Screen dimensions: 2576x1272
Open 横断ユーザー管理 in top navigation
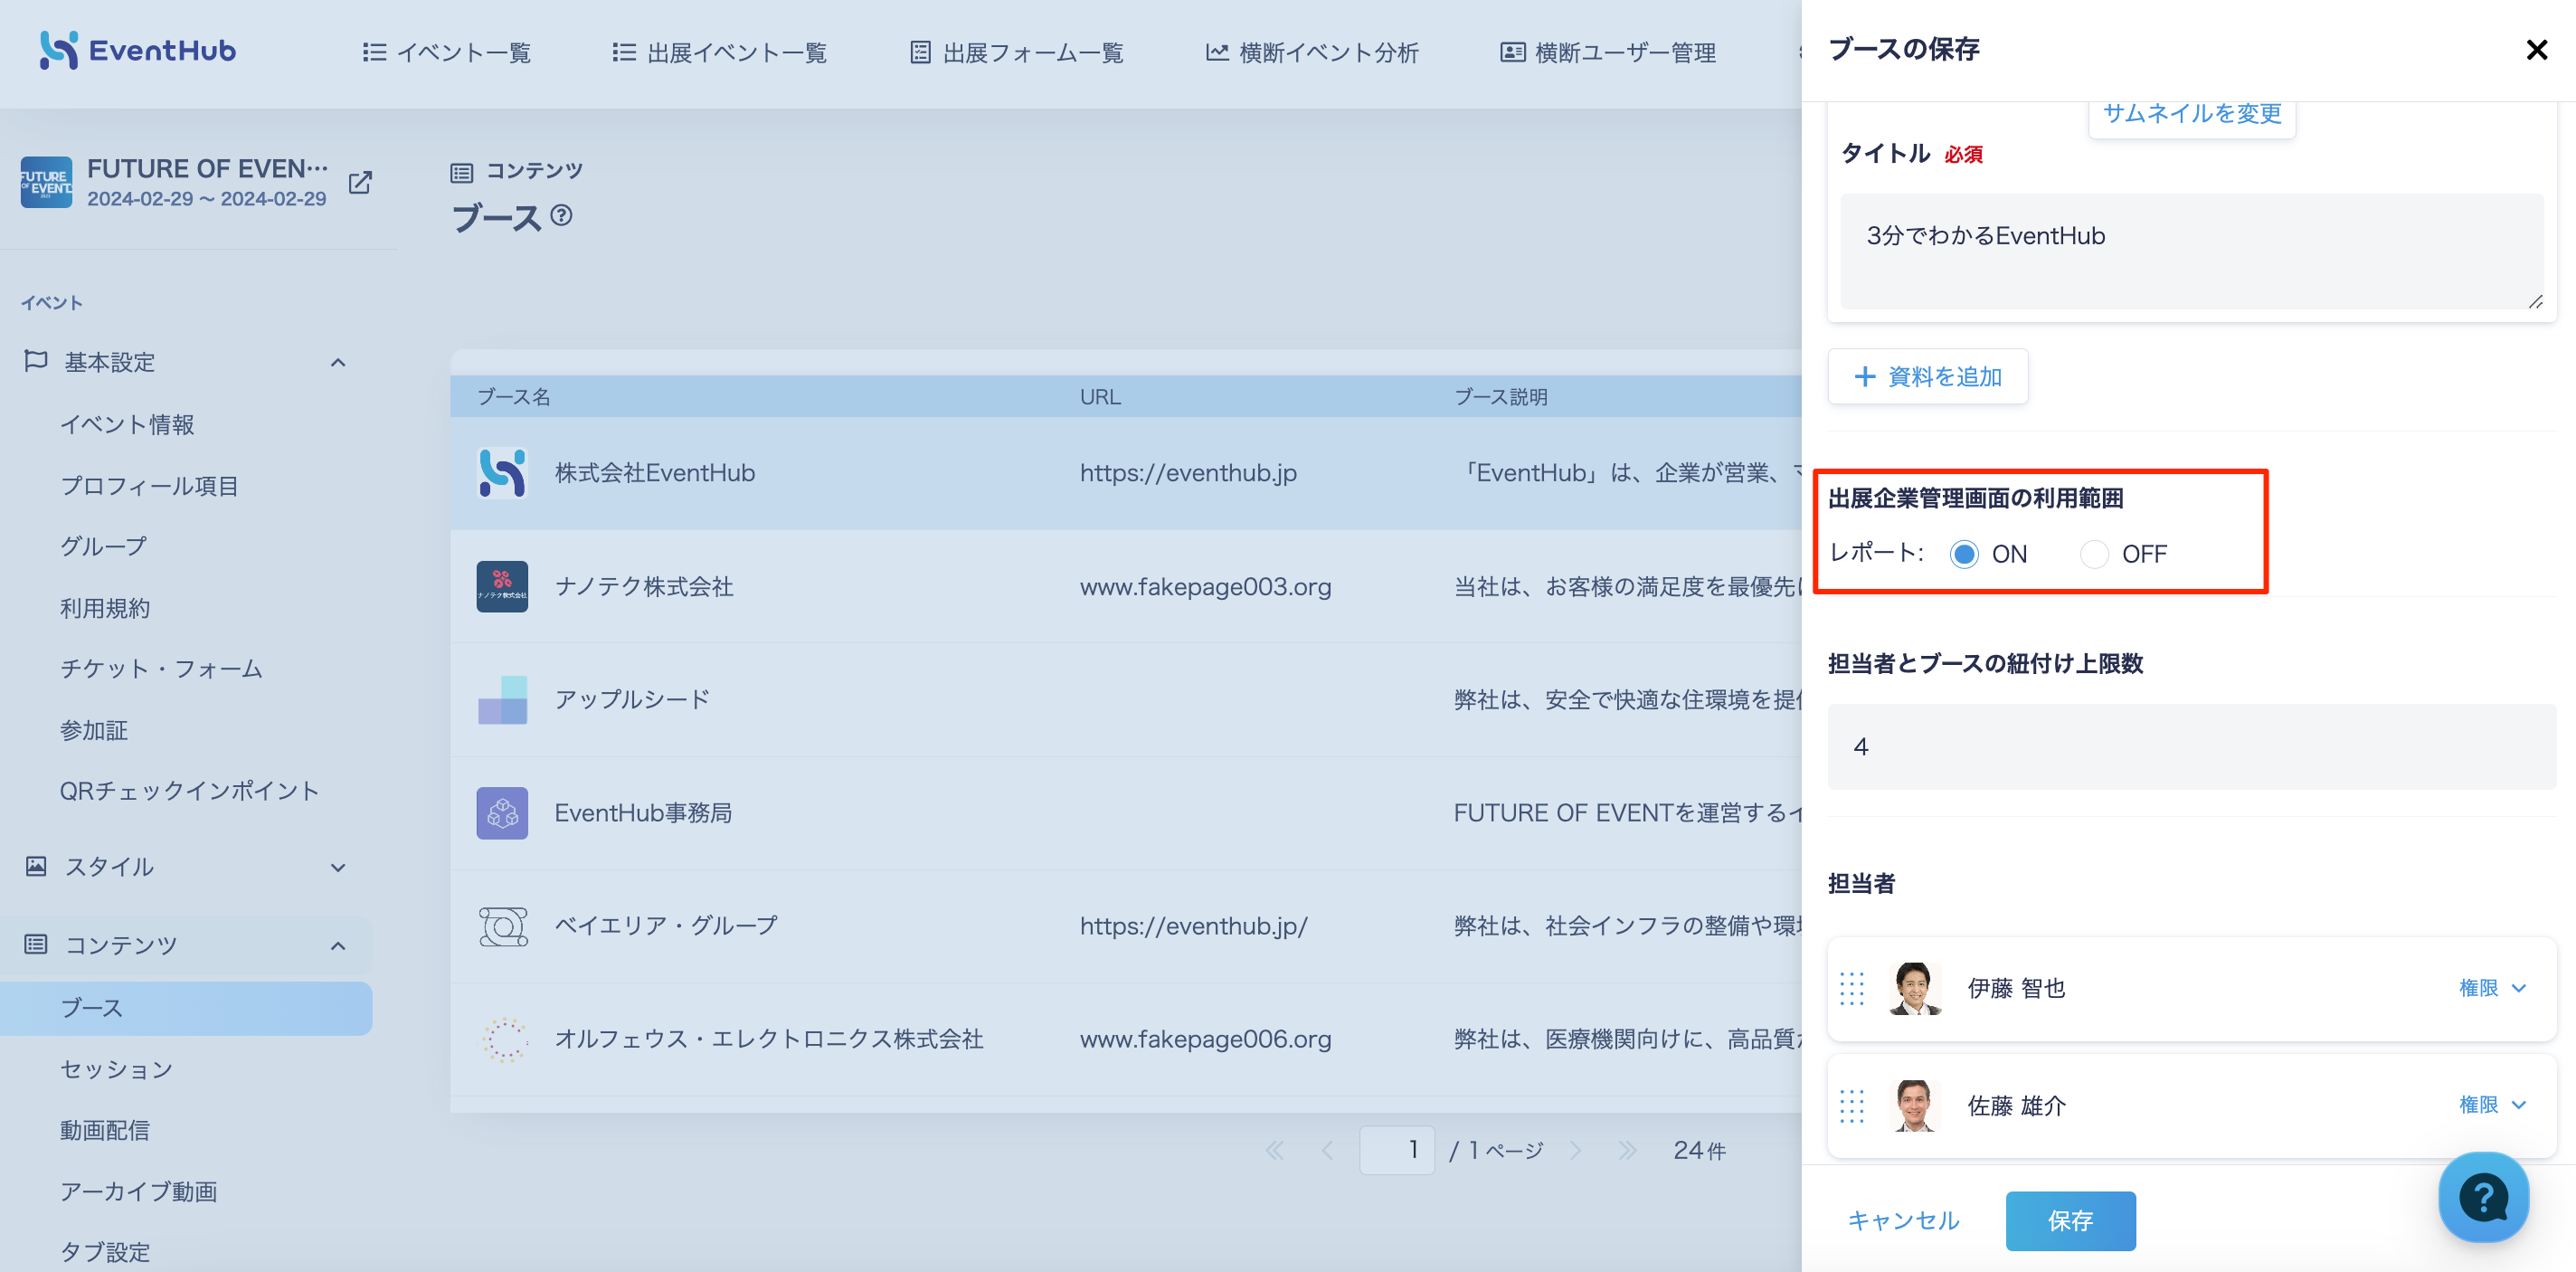pyautogui.click(x=1608, y=52)
